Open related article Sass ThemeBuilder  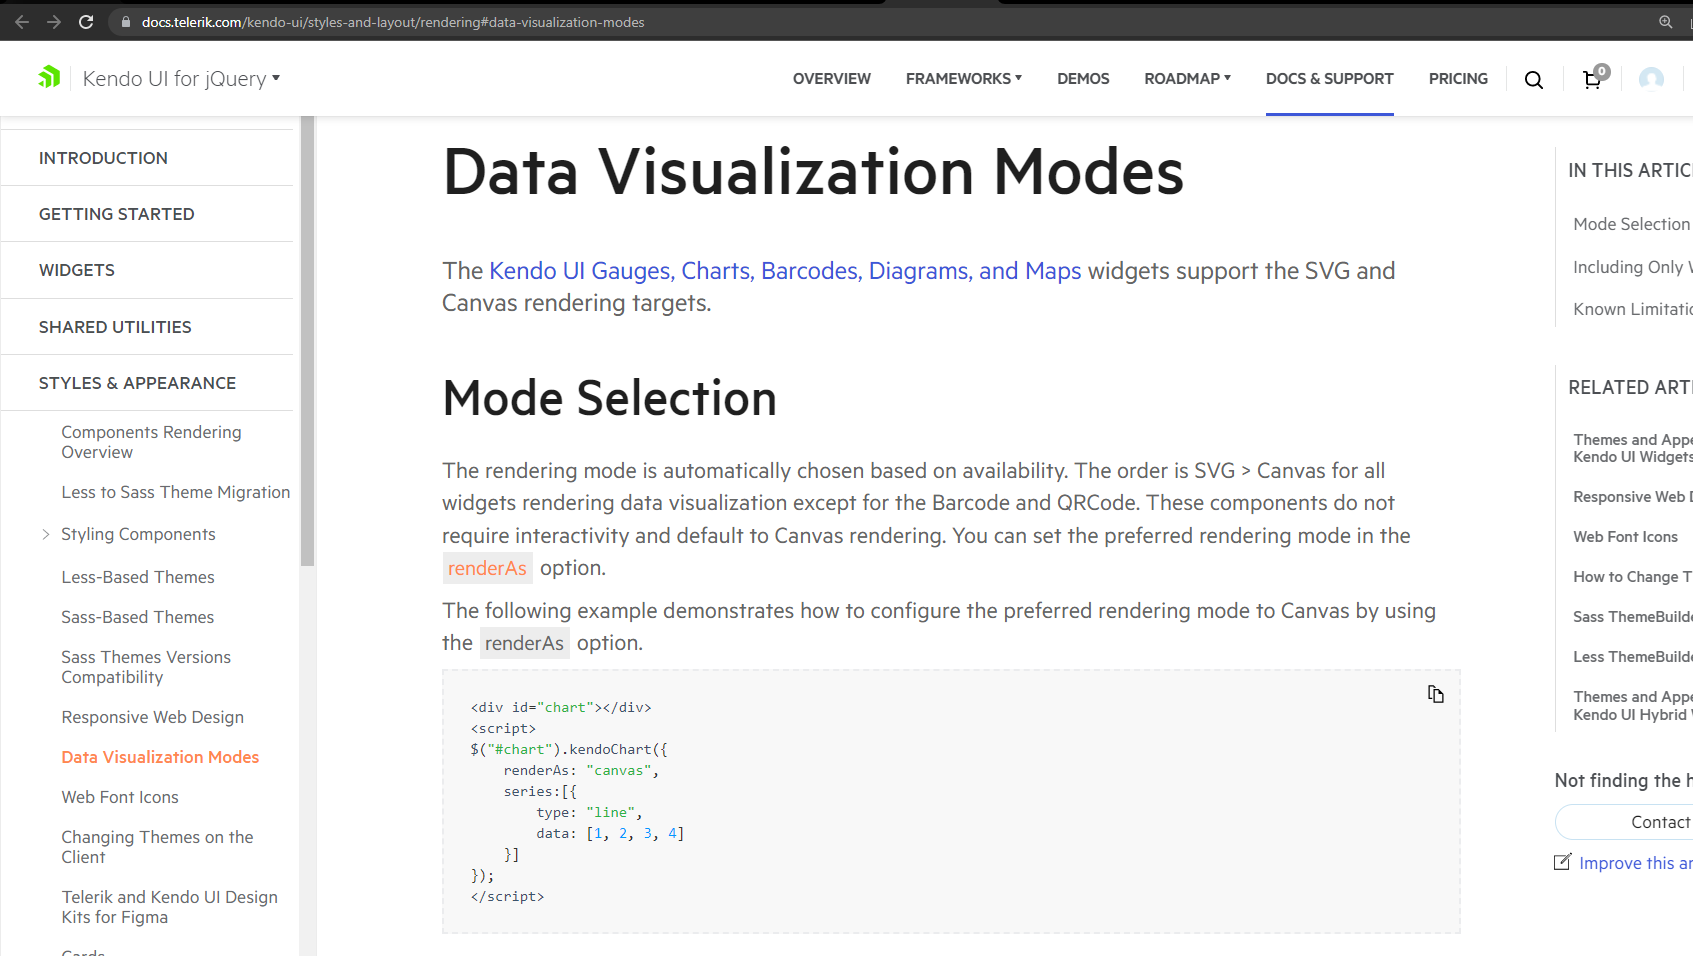click(x=1633, y=617)
